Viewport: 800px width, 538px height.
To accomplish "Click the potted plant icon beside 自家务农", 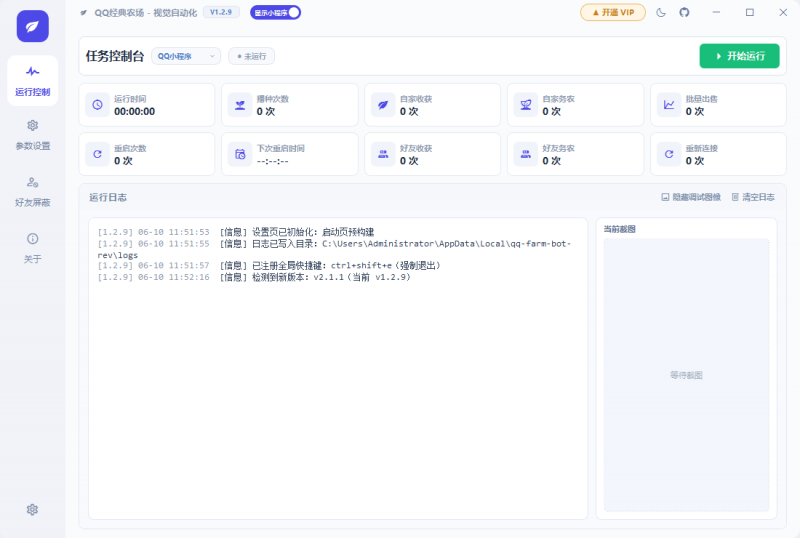I will pyautogui.click(x=526, y=105).
